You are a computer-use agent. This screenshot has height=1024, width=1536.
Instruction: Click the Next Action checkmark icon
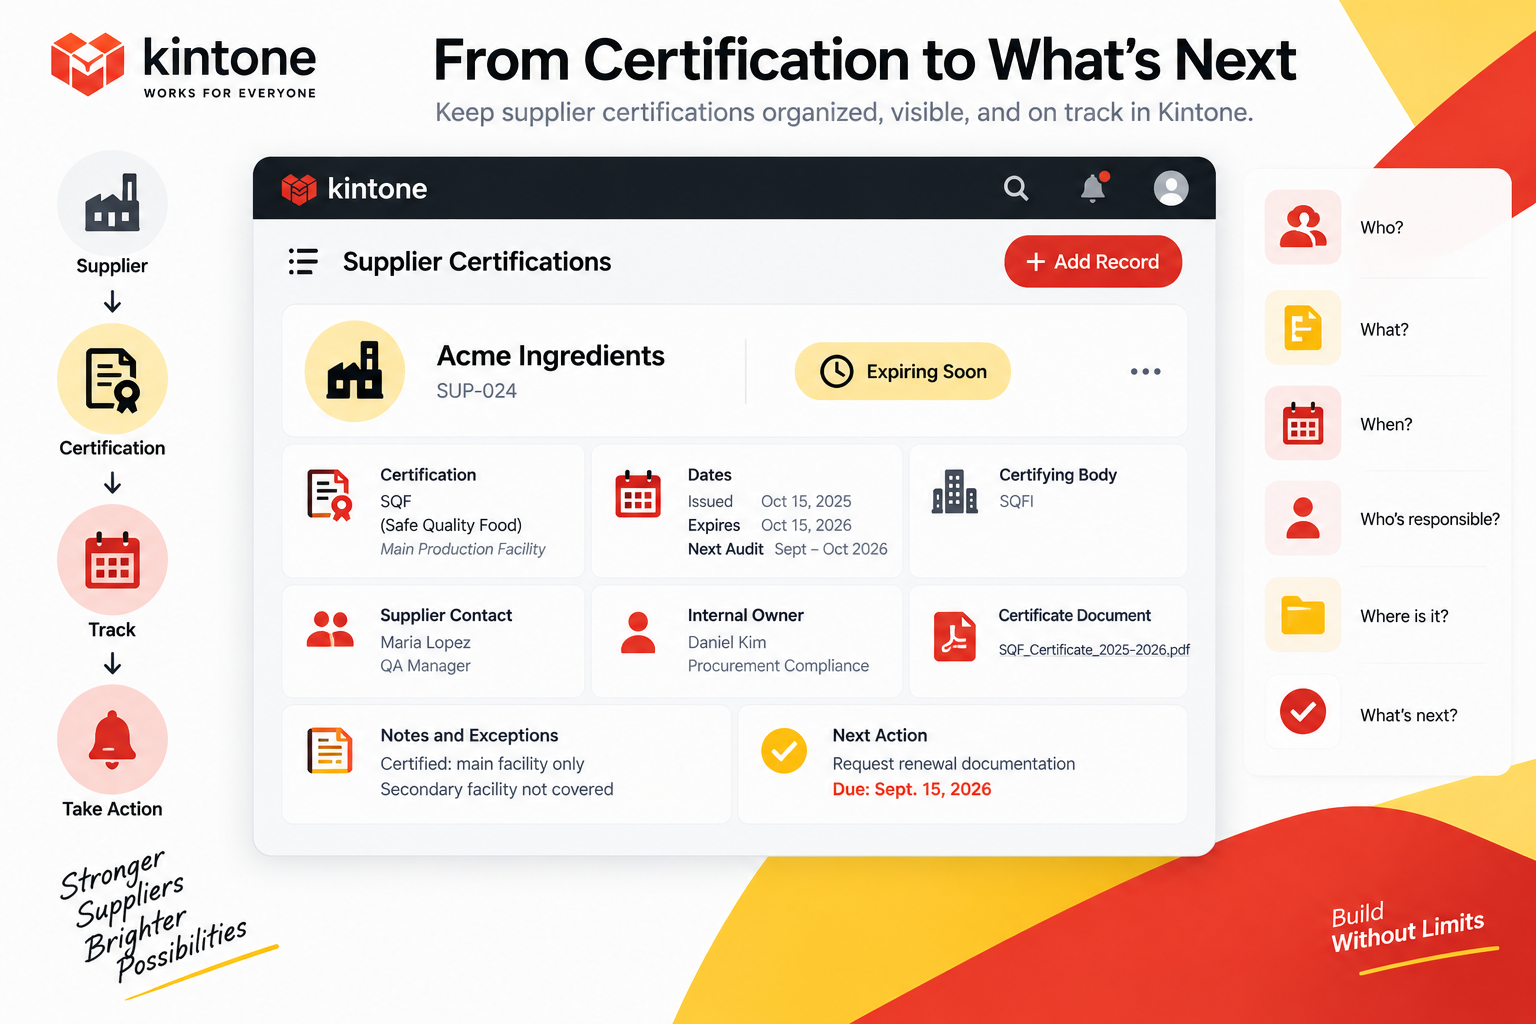784,751
